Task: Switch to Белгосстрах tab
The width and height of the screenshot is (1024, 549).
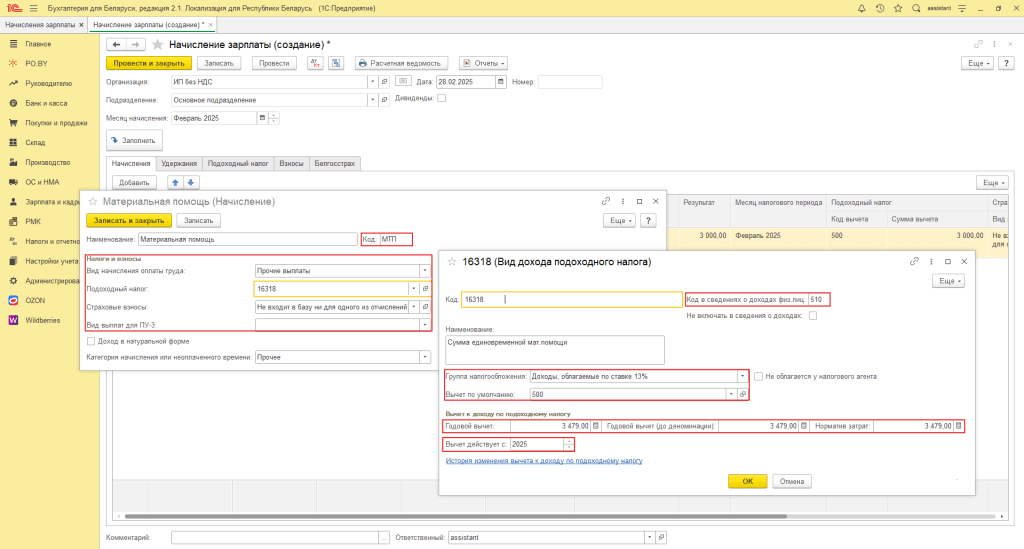Action: click(x=334, y=163)
